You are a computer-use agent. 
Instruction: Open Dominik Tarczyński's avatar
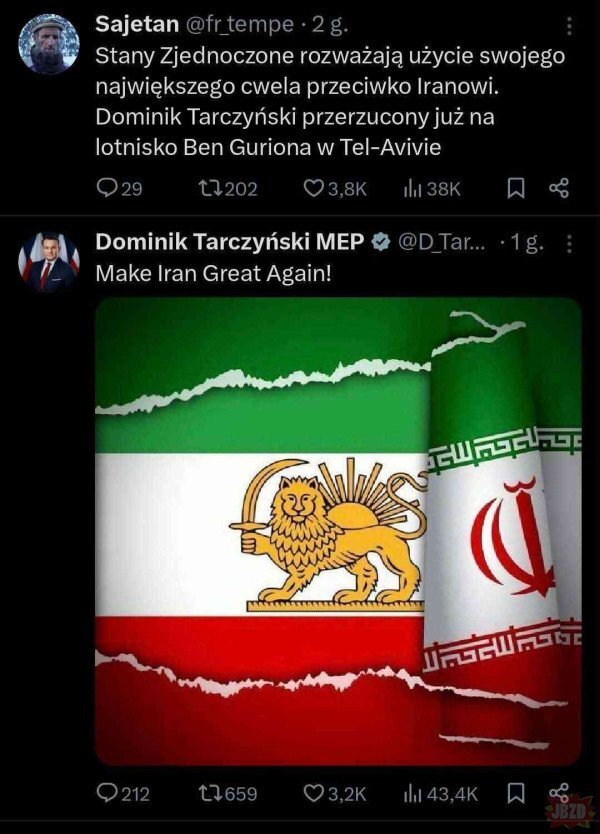[48, 262]
